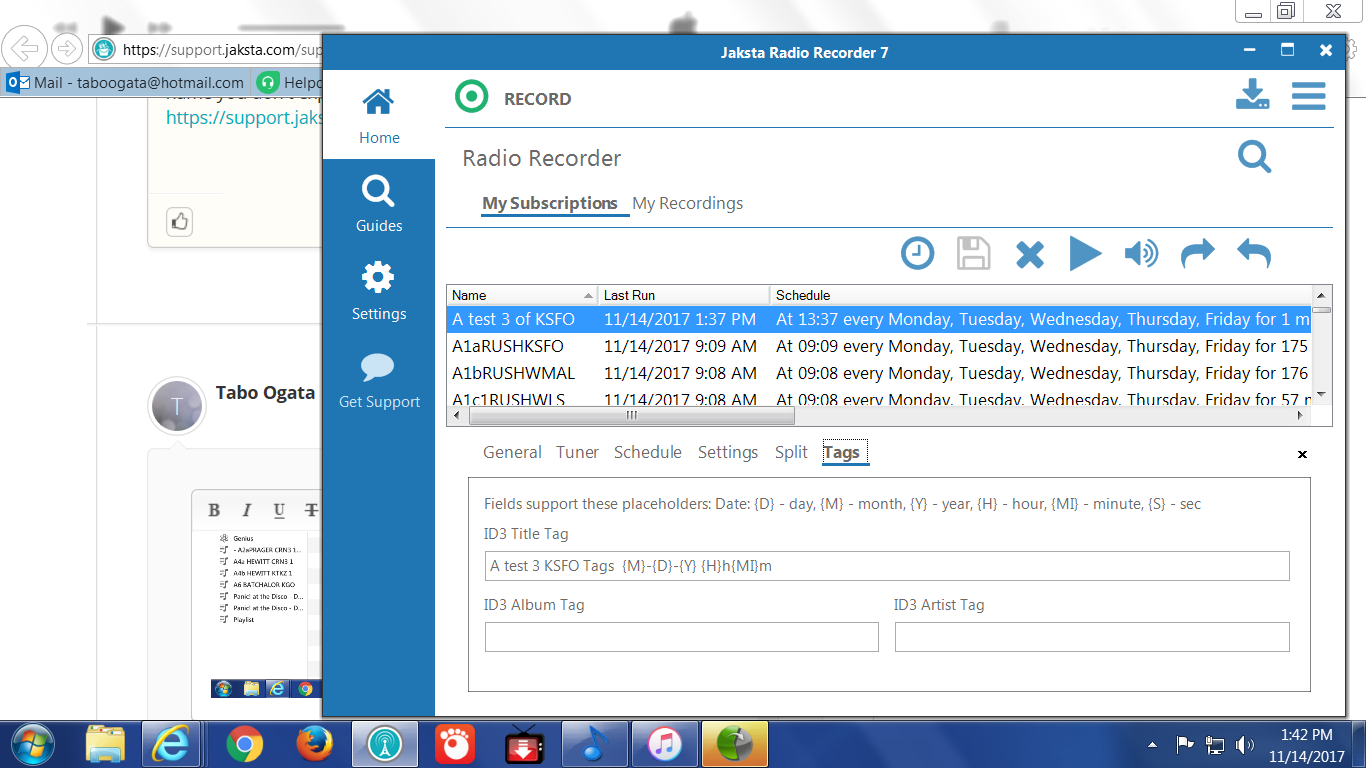The height and width of the screenshot is (768, 1366).
Task: Click the list's scroll up arrow
Action: point(1321,295)
